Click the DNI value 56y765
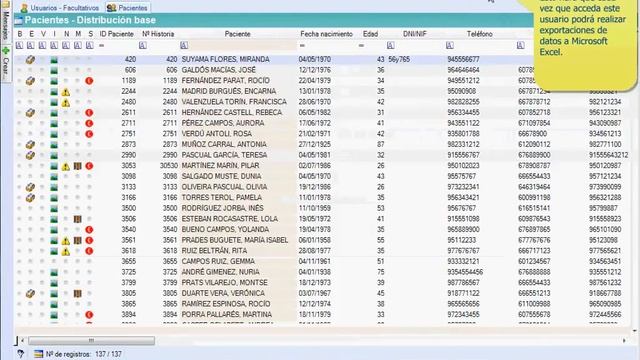Image resolution: width=640 pixels, height=360 pixels. (399, 60)
